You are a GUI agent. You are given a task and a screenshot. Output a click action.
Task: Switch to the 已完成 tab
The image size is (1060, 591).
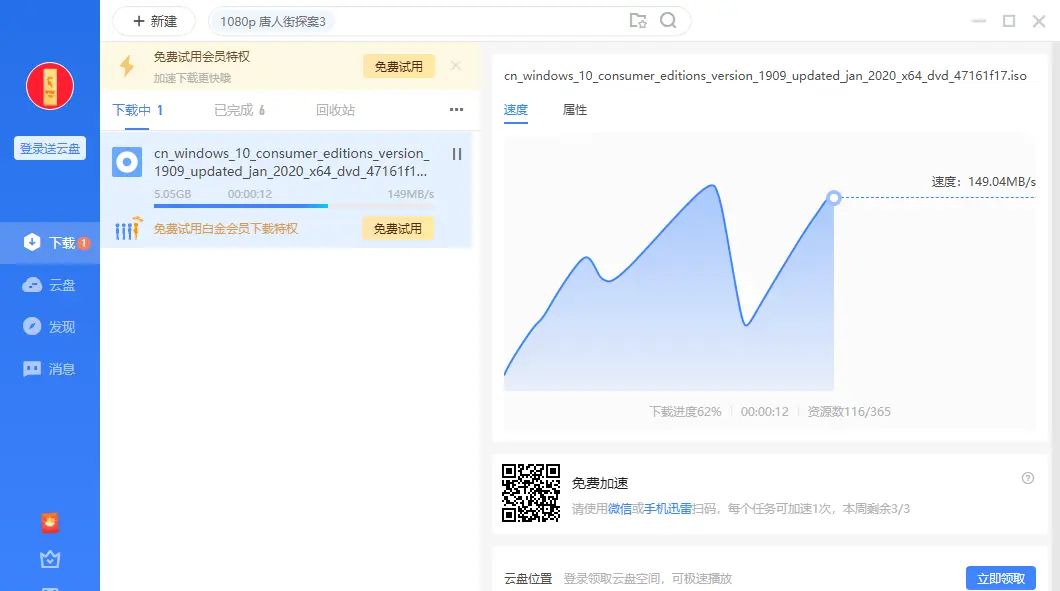point(239,110)
